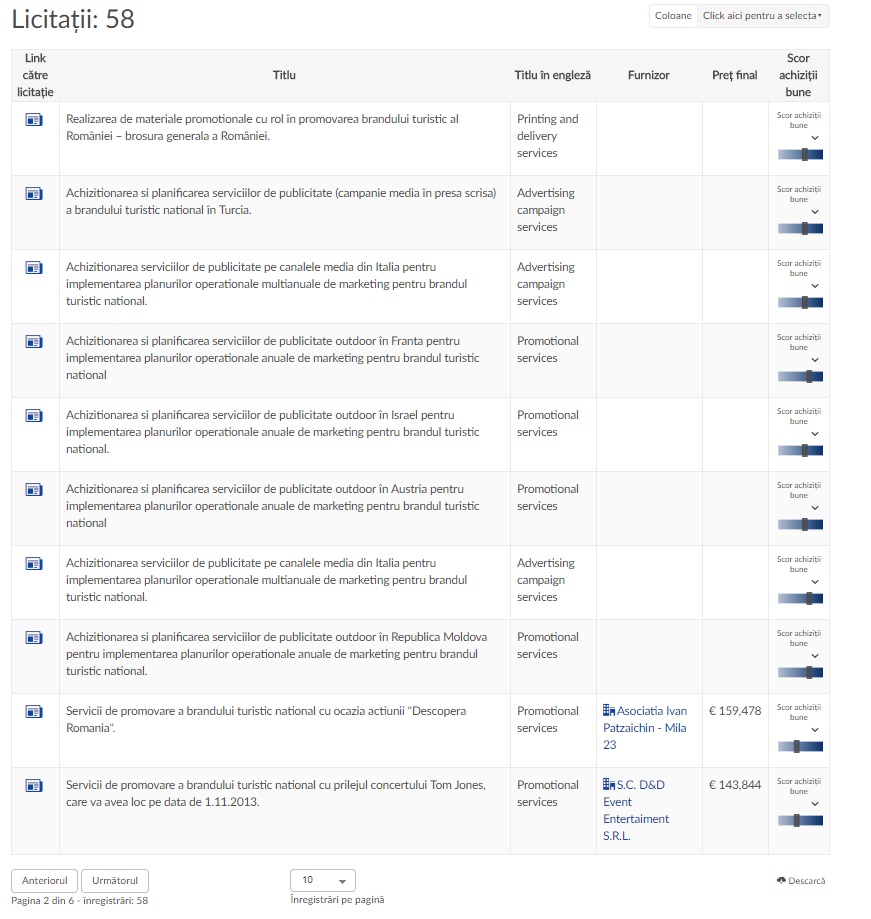Image resolution: width=871 pixels, height=919 pixels.
Task: Expand score chevron in the Romania brochure row
Action: point(815,139)
